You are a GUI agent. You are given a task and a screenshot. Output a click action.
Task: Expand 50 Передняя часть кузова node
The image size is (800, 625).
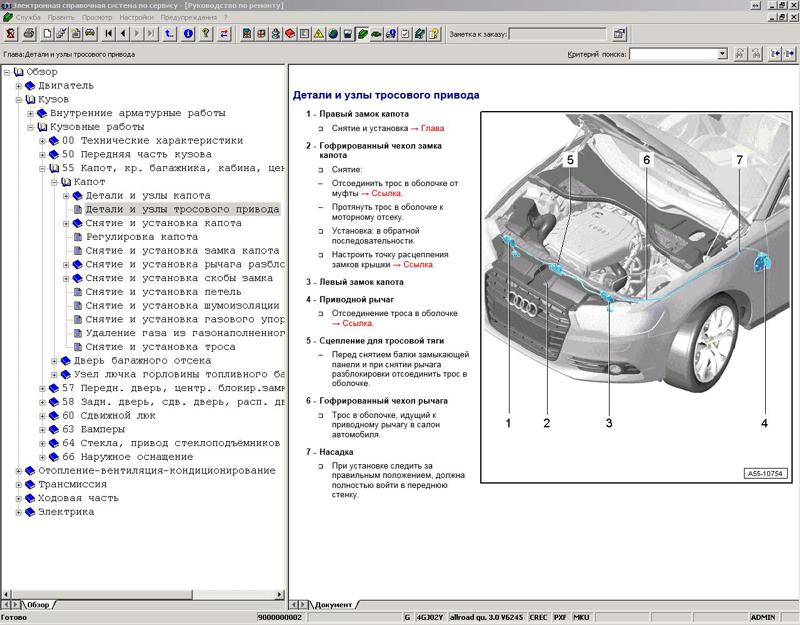(x=42, y=155)
